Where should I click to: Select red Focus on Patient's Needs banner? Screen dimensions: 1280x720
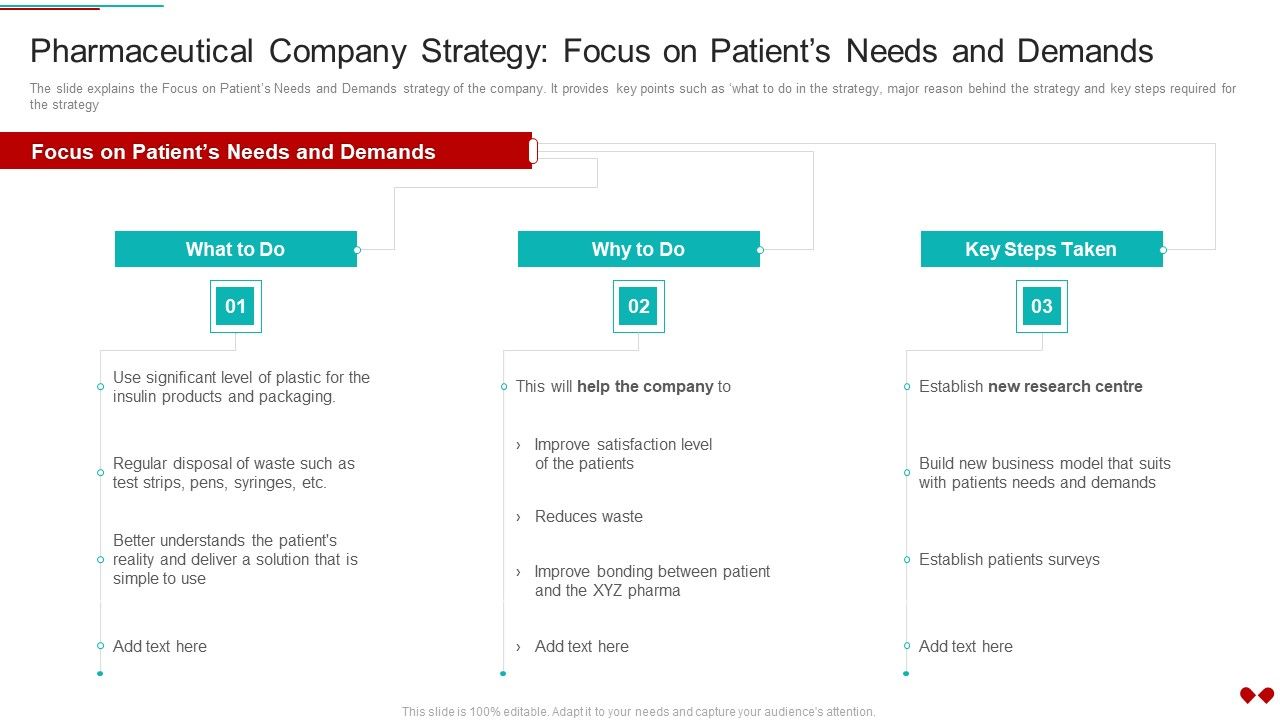(x=266, y=151)
